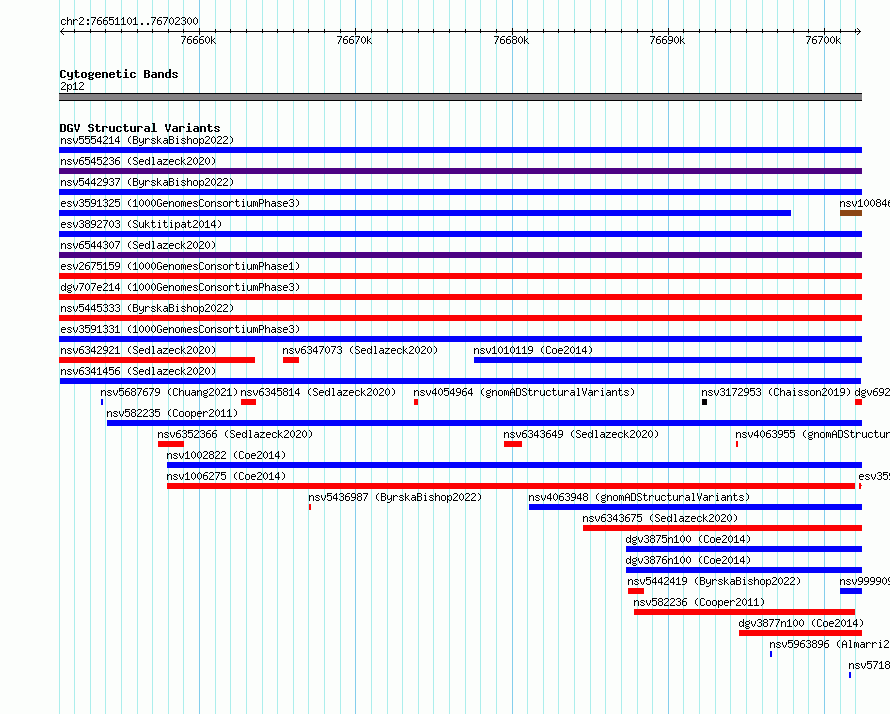This screenshot has width=890, height=714.
Task: Click the red nsv6345814 variant bar
Action: click(x=249, y=402)
